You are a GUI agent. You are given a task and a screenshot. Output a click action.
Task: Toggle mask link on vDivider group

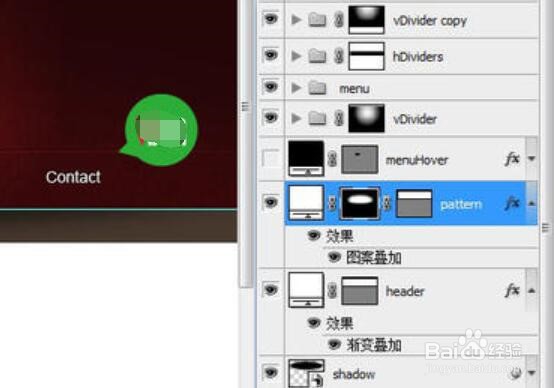click(338, 119)
